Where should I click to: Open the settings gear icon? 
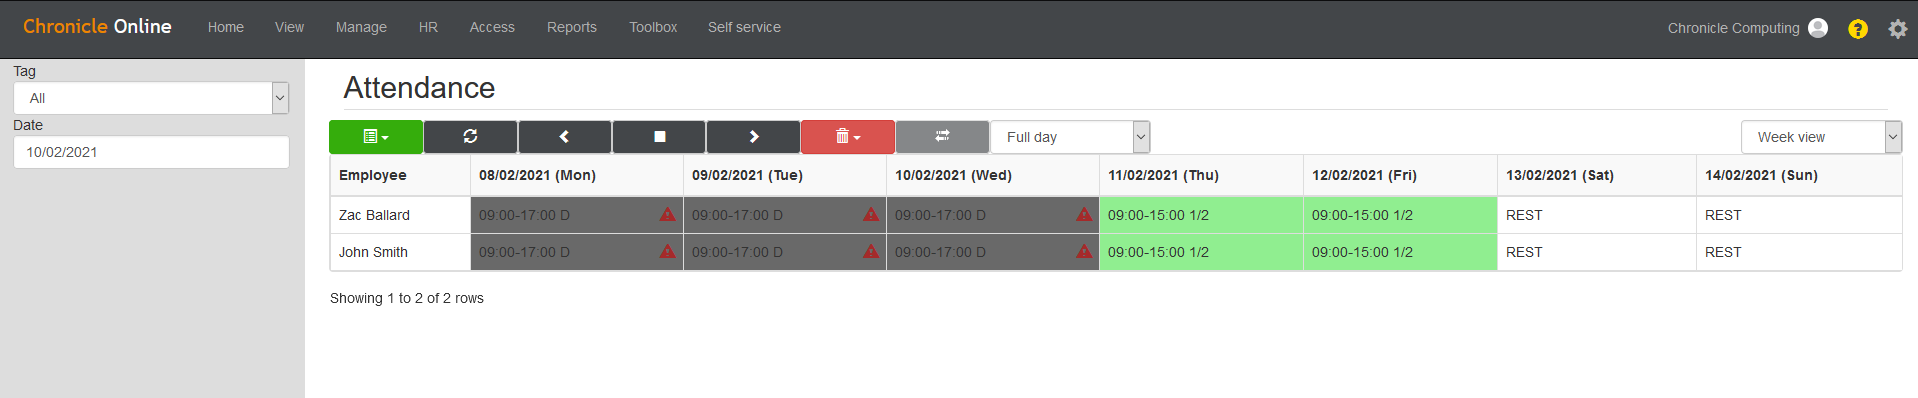click(x=1897, y=29)
